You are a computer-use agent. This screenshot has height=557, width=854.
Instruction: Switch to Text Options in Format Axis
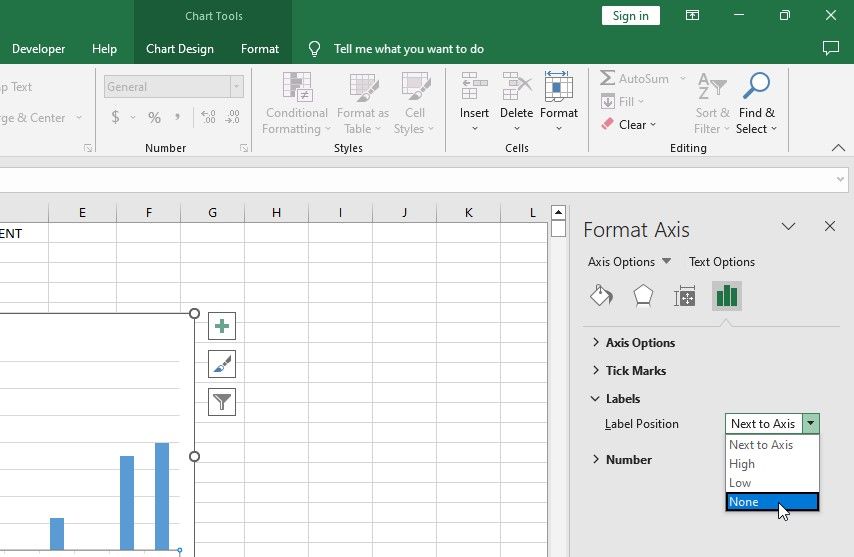[x=721, y=262]
